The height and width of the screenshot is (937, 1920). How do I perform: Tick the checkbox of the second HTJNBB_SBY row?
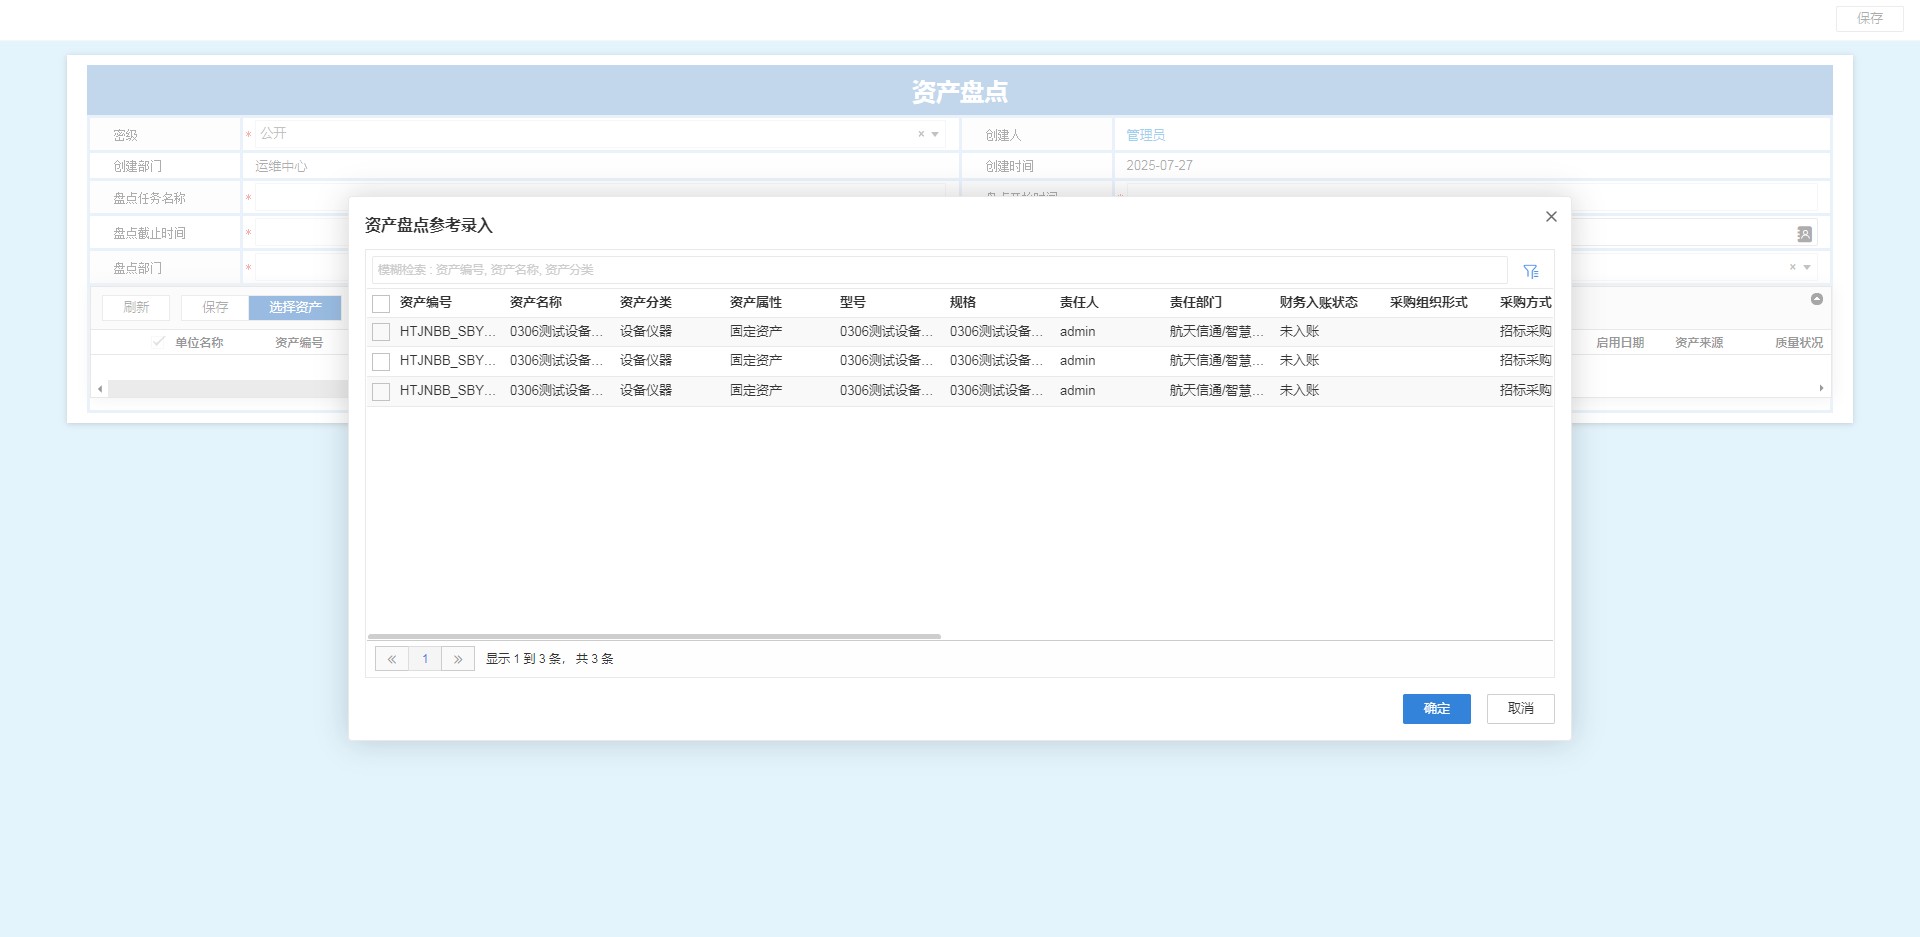click(x=381, y=361)
